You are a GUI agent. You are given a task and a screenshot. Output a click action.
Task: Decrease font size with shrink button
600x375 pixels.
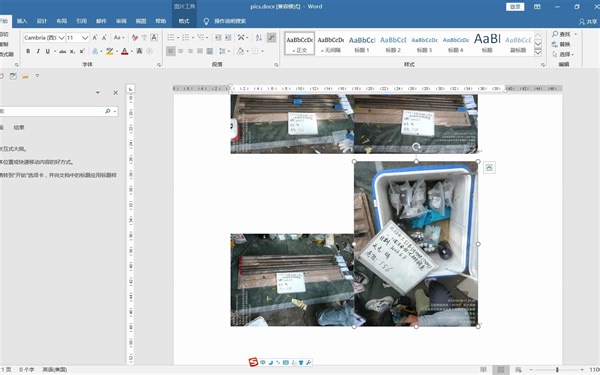(x=104, y=38)
